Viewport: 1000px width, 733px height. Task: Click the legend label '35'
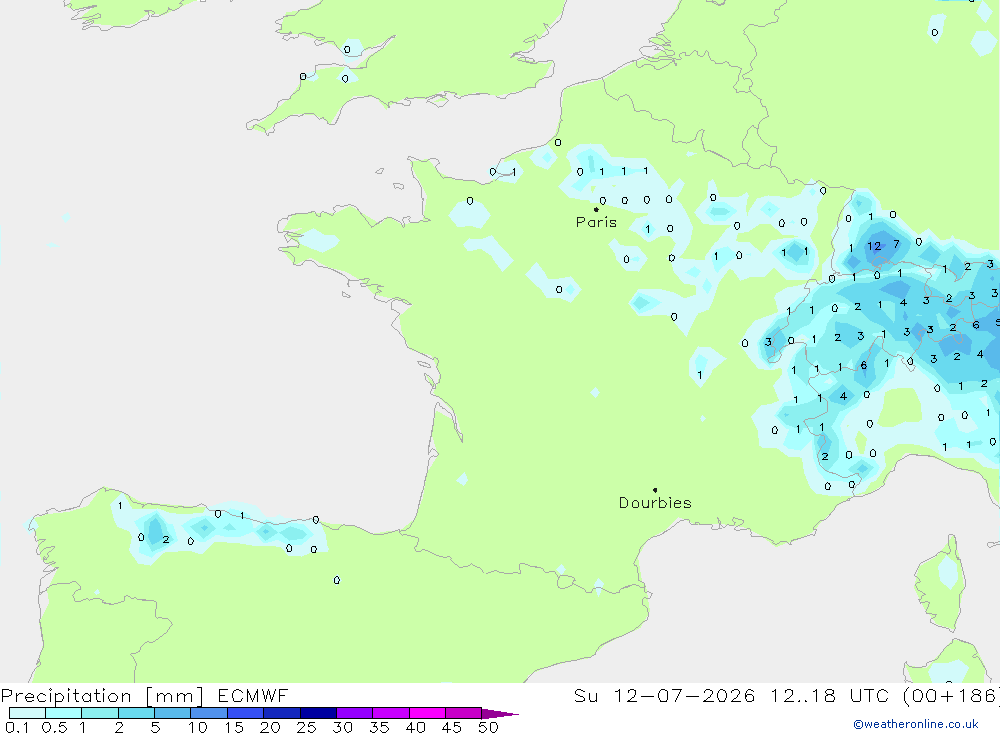379,727
